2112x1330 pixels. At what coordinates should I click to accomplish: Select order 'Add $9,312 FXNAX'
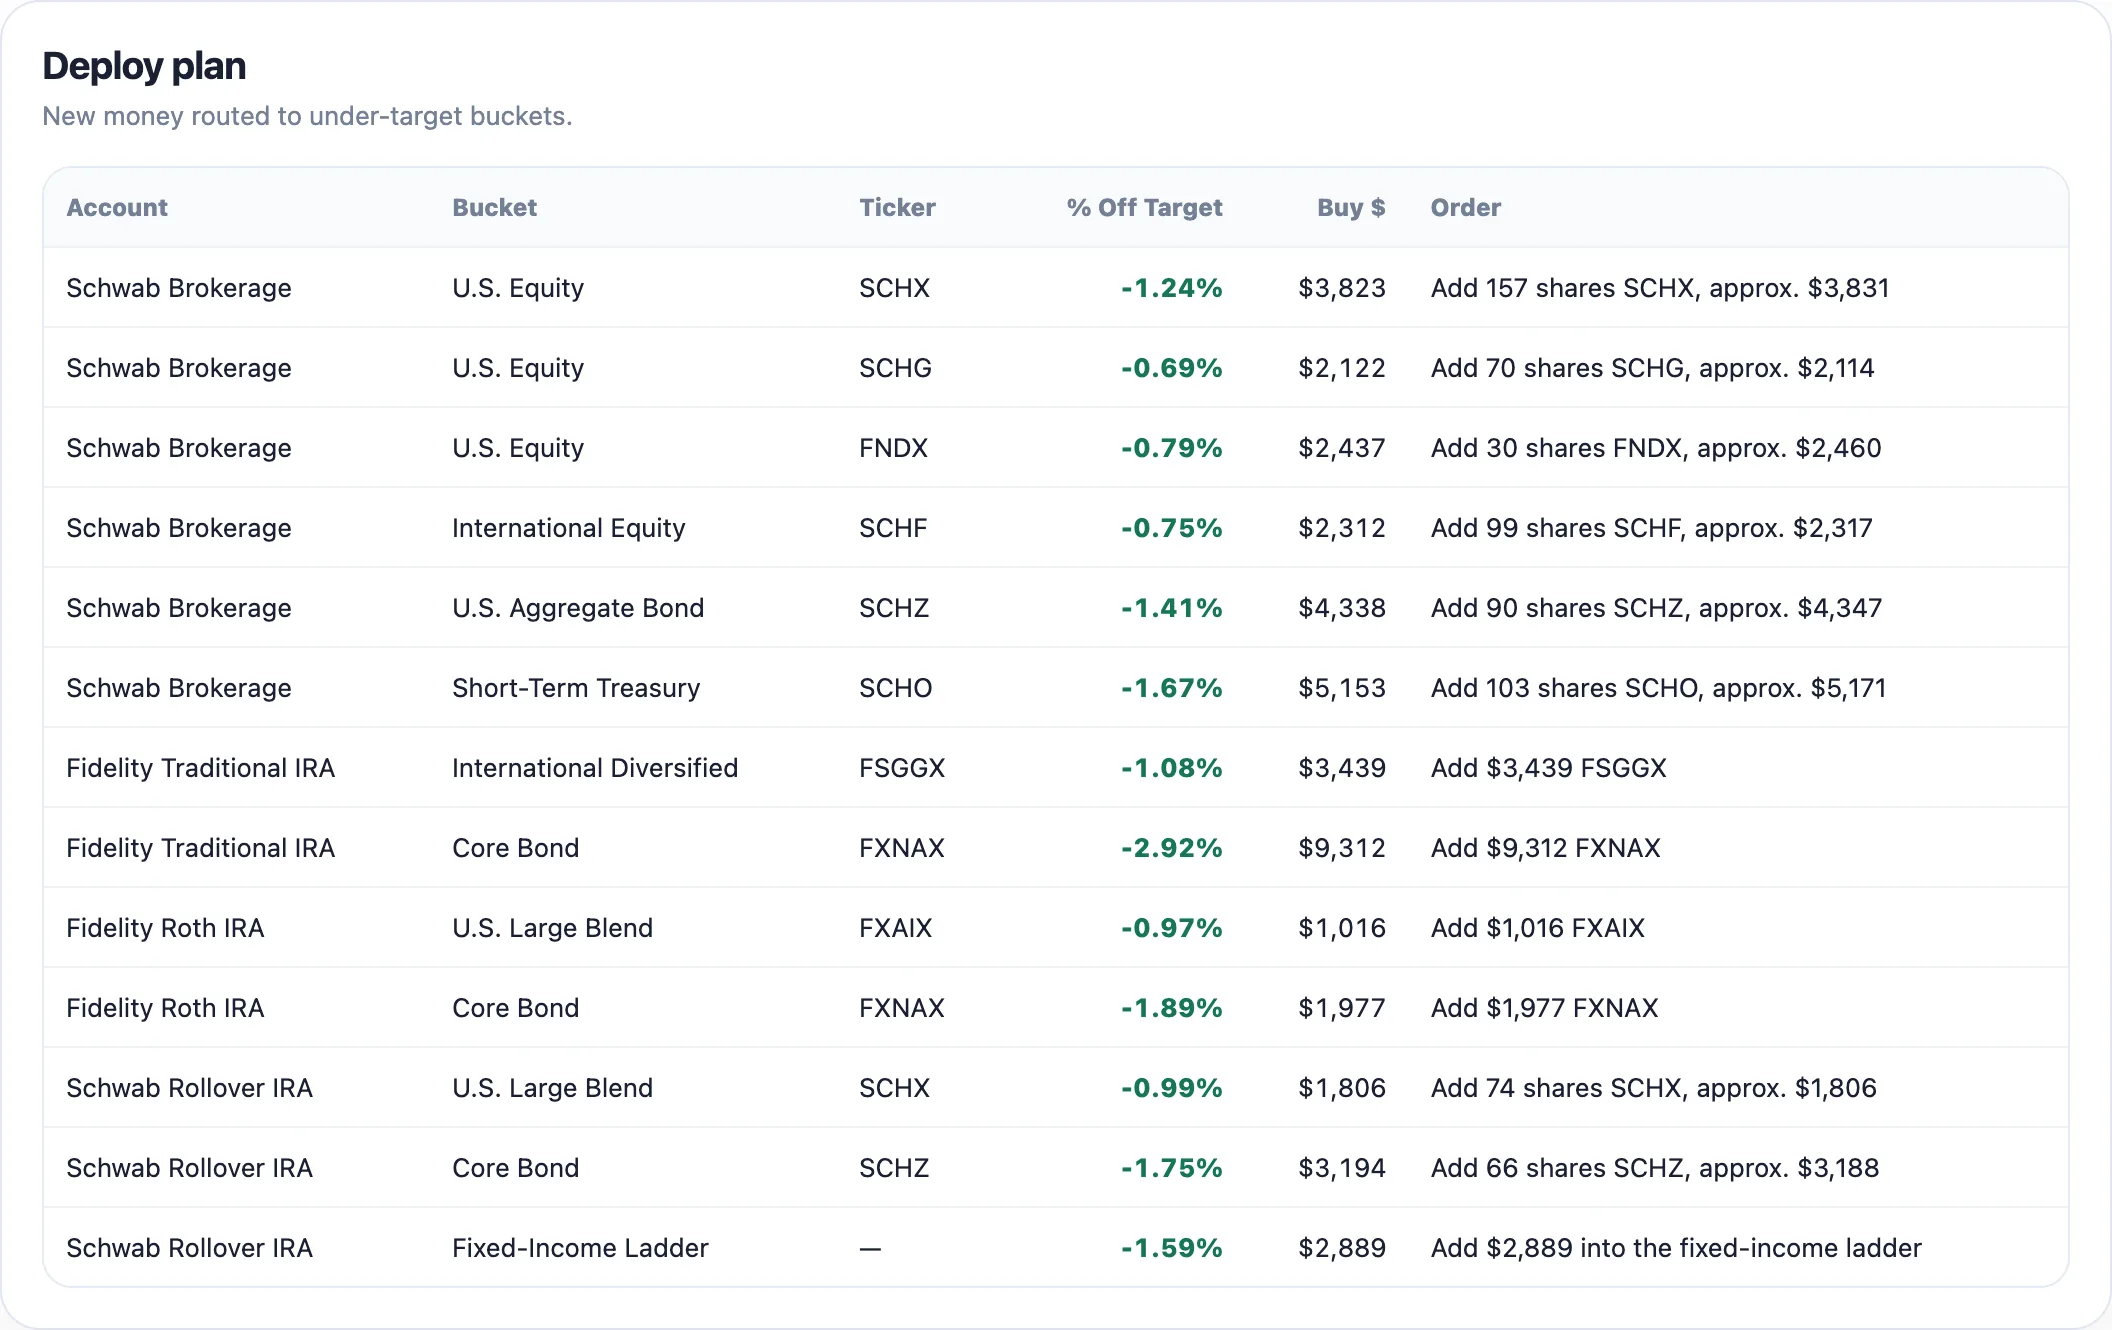point(1545,848)
